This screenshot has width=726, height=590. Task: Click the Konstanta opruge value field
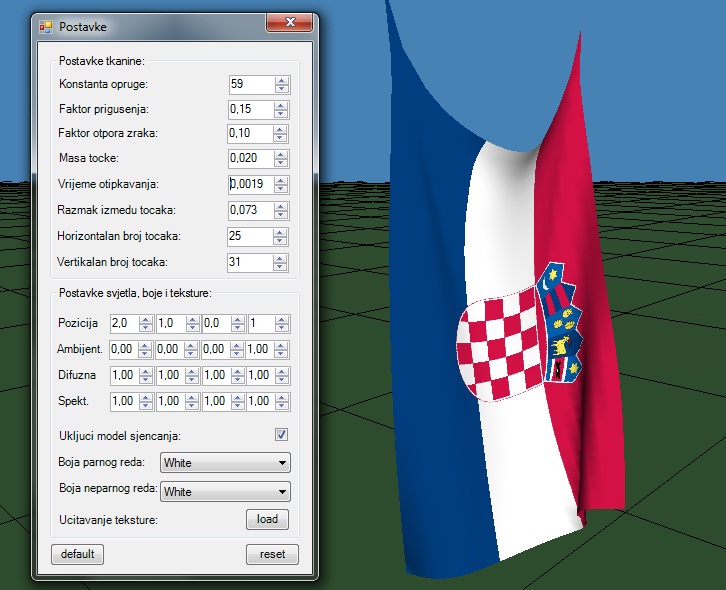point(251,84)
